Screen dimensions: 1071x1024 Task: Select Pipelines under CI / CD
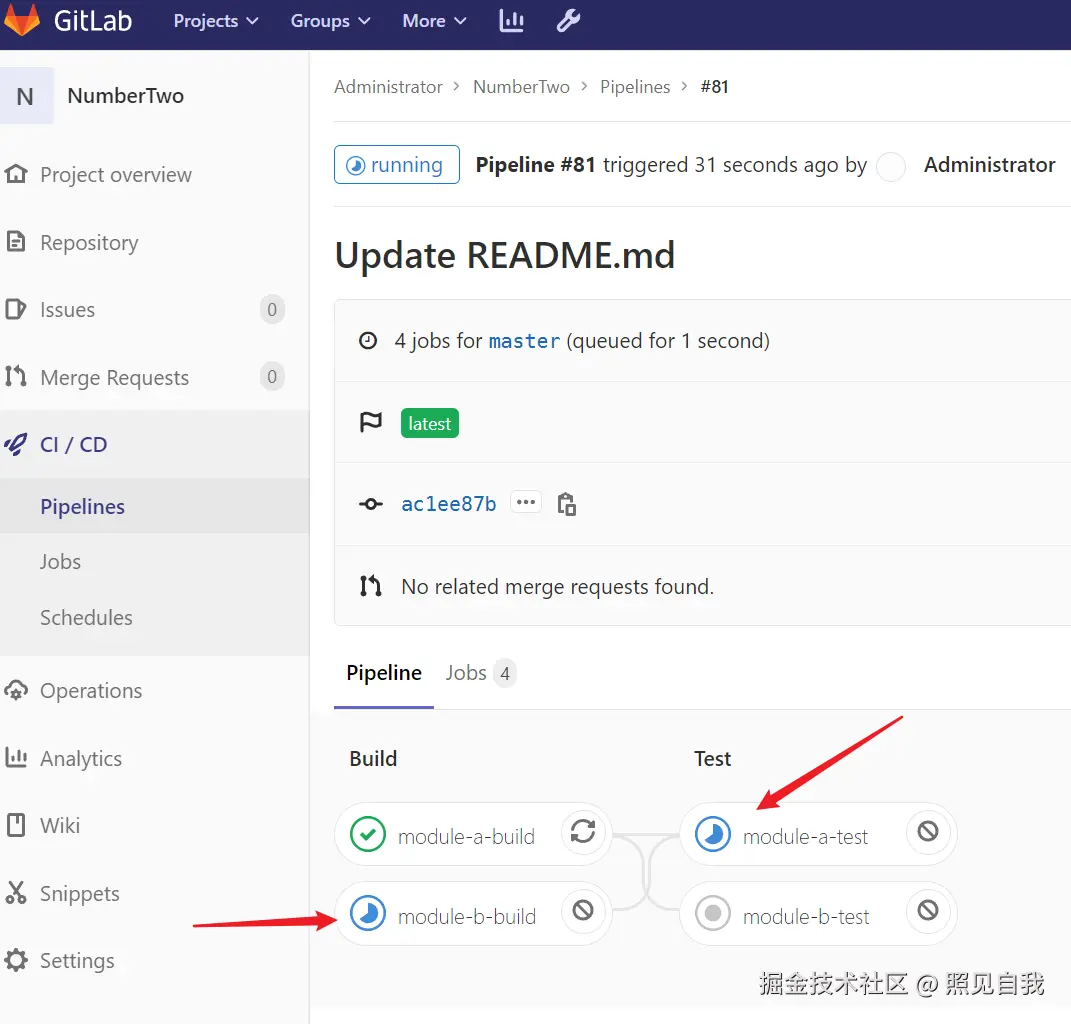[x=82, y=506]
